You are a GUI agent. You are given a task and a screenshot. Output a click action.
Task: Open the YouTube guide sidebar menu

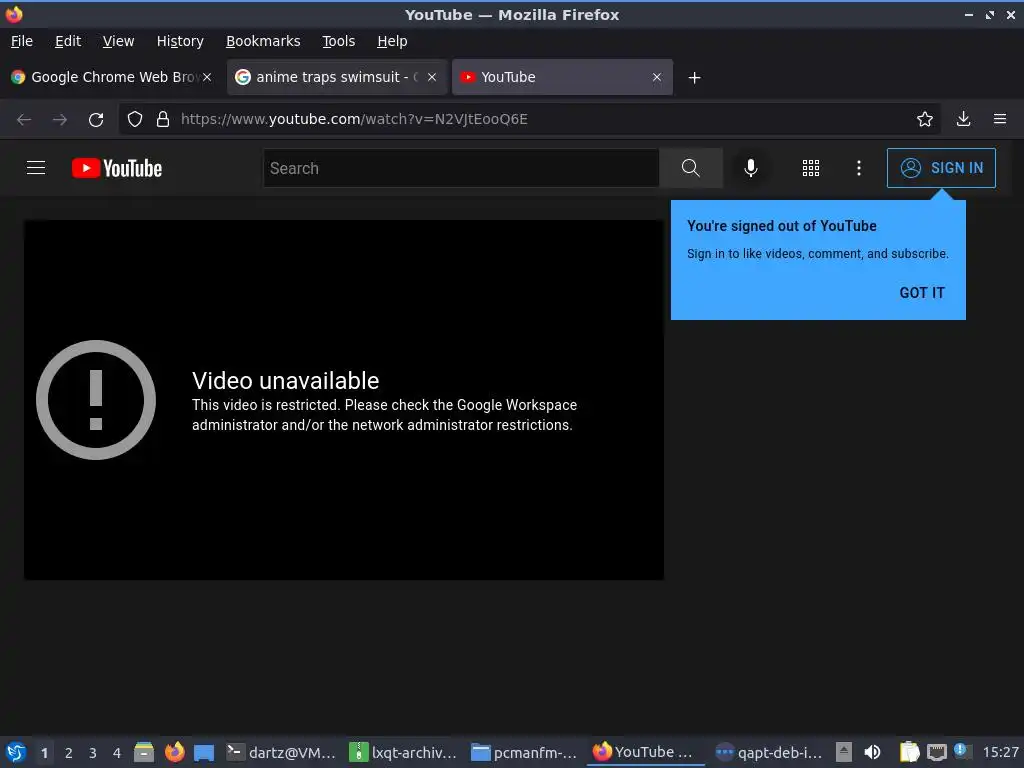click(36, 168)
